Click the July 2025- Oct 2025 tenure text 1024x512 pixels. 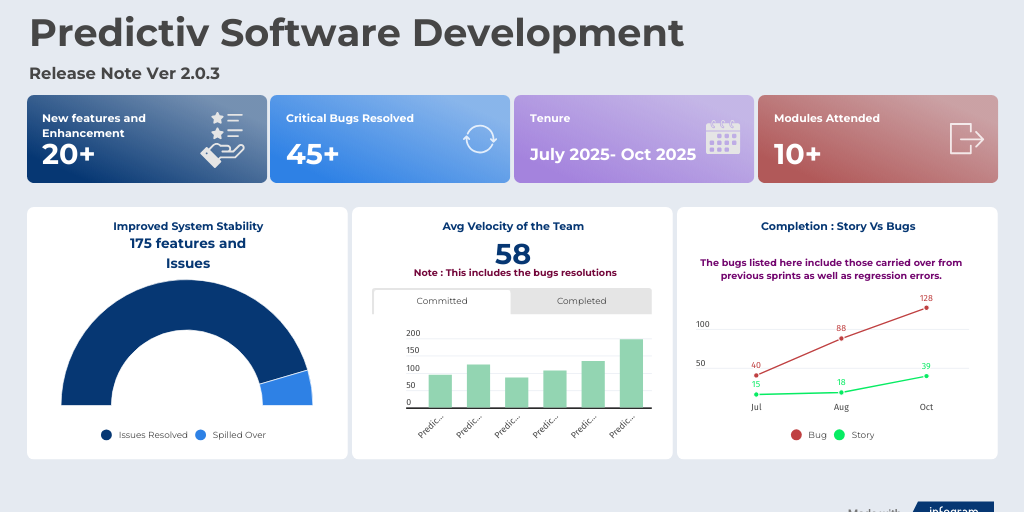[x=613, y=155]
